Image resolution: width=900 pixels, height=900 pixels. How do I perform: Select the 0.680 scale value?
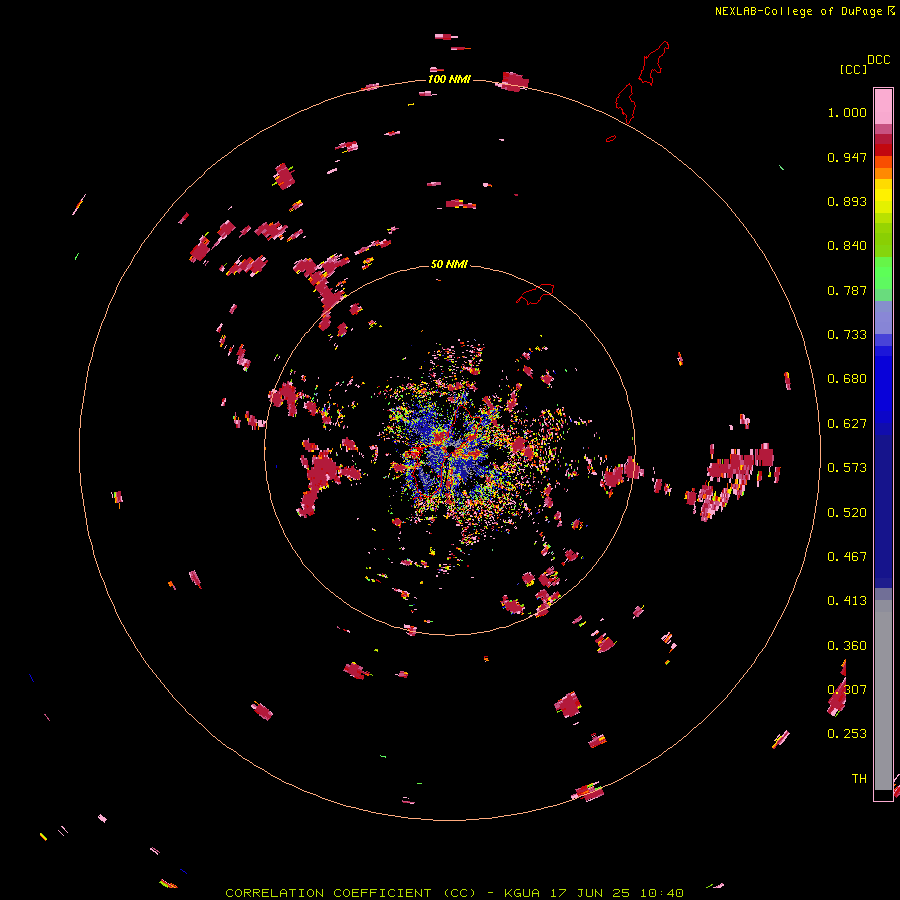click(x=847, y=379)
